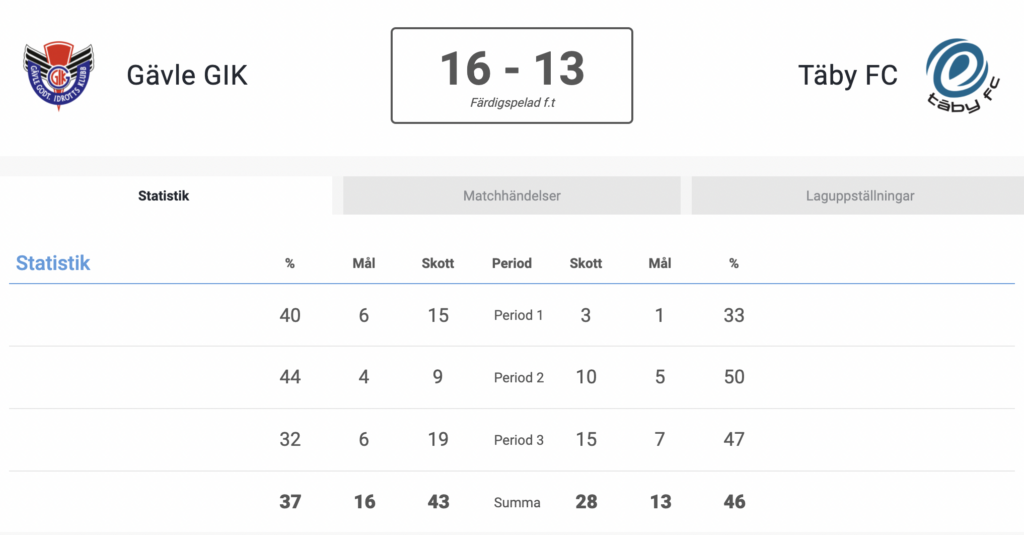Click the Period column header
1024x535 pixels.
[x=511, y=263]
